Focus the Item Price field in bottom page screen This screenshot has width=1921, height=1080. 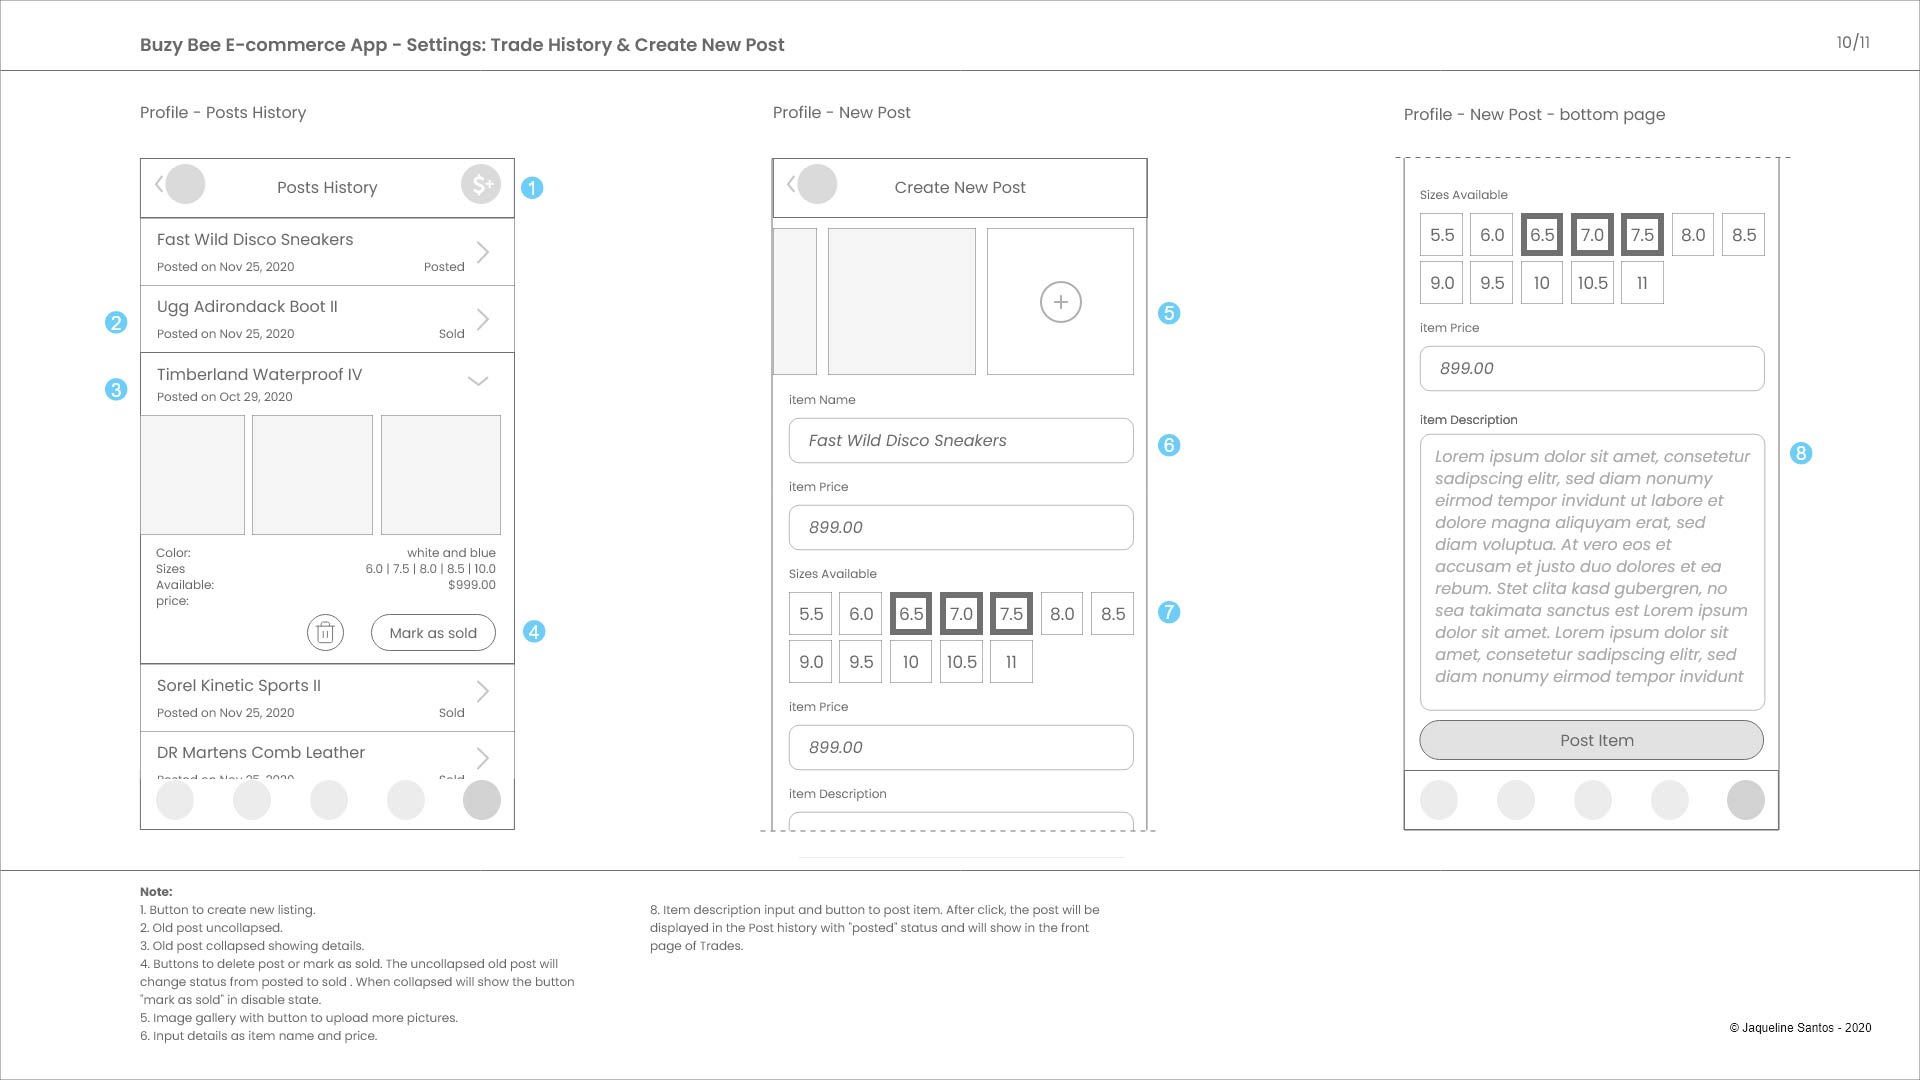point(1592,369)
